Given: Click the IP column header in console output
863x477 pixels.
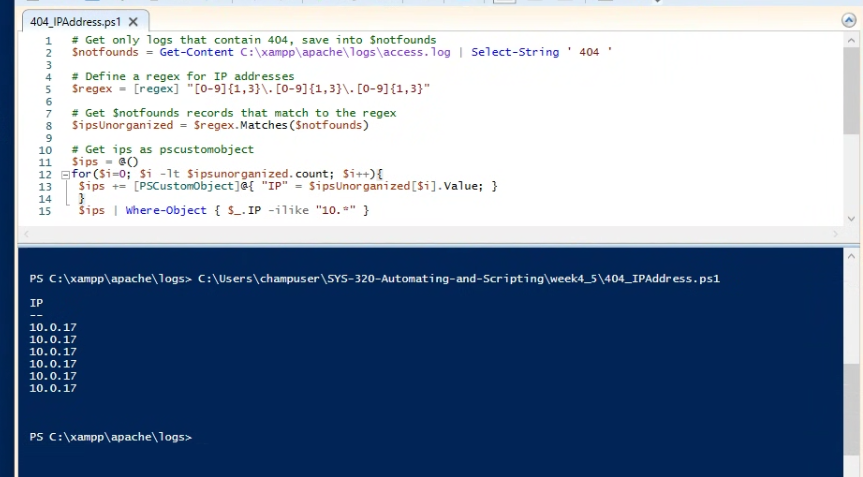Looking at the screenshot, I should (36, 303).
